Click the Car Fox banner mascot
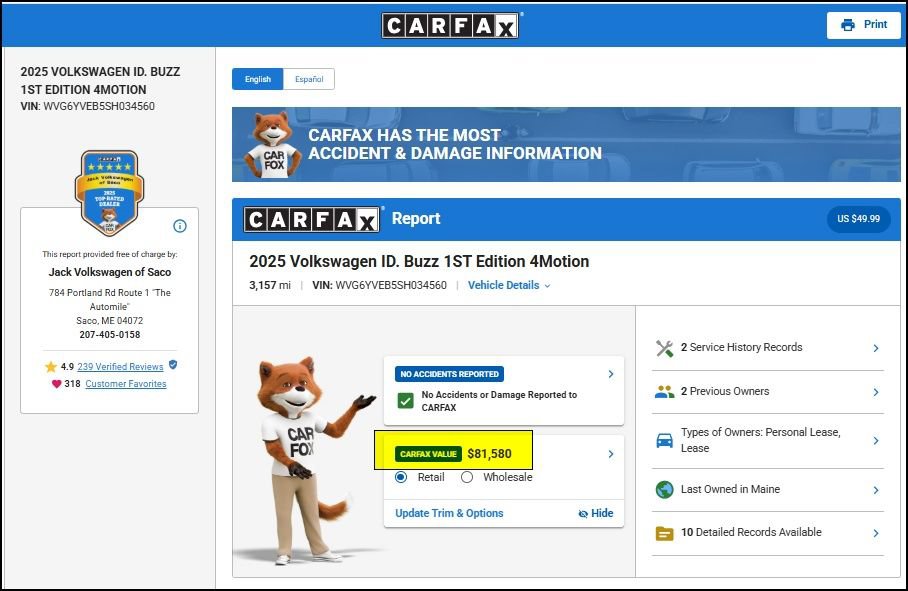908x591 pixels. 272,144
